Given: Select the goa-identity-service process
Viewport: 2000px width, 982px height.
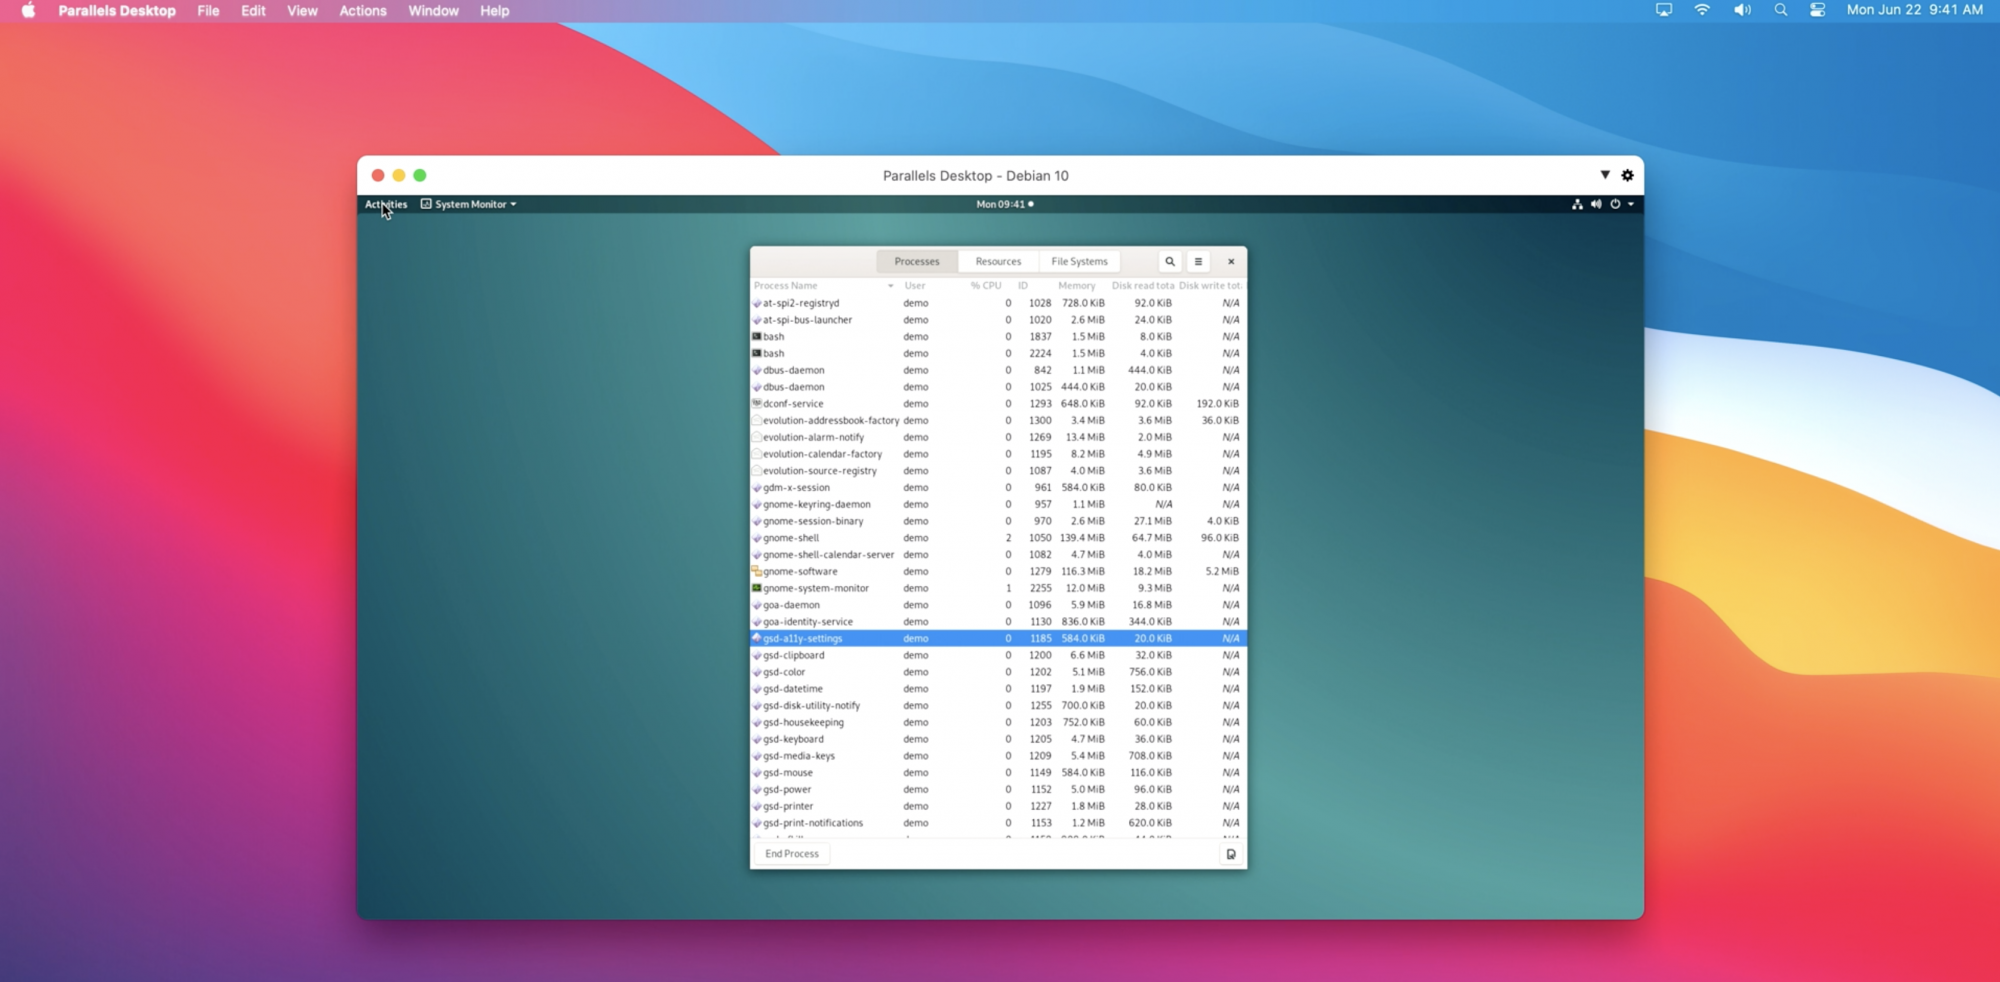Looking at the screenshot, I should 998,621.
